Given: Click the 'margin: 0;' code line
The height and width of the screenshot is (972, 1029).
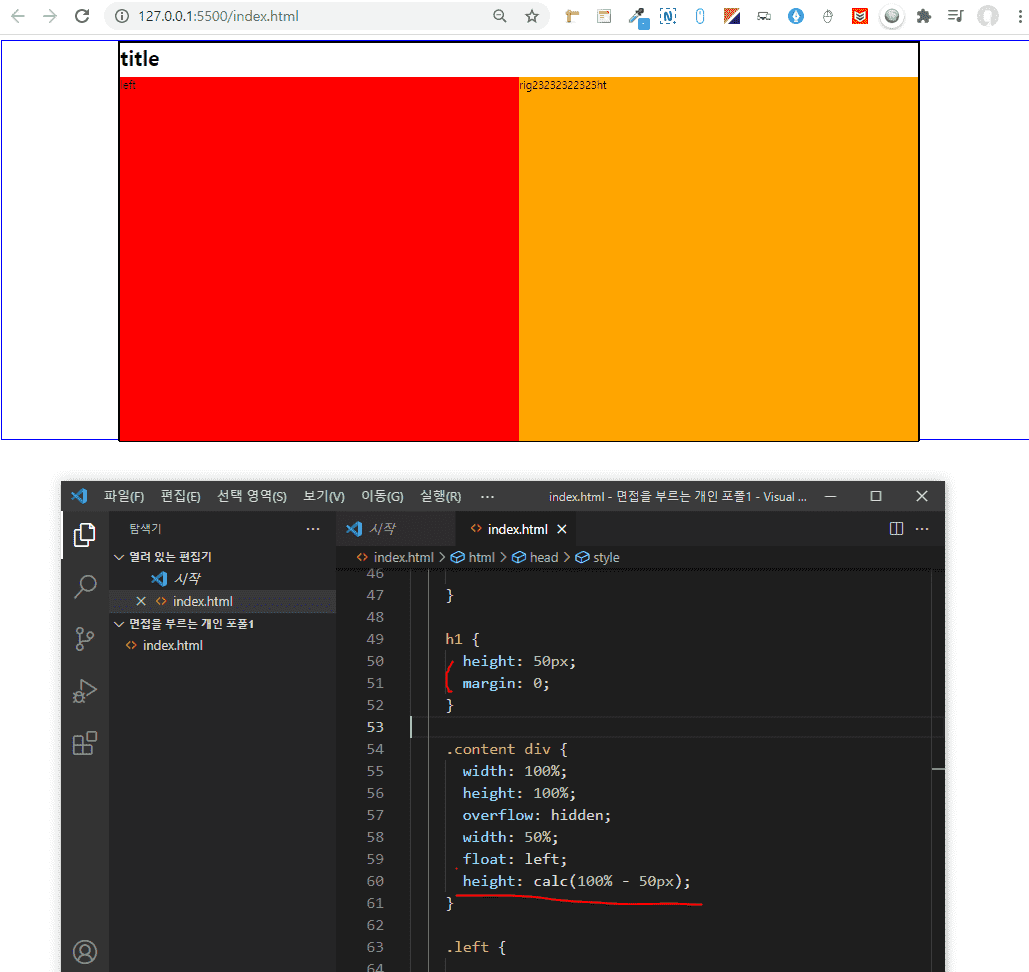Looking at the screenshot, I should 505,683.
